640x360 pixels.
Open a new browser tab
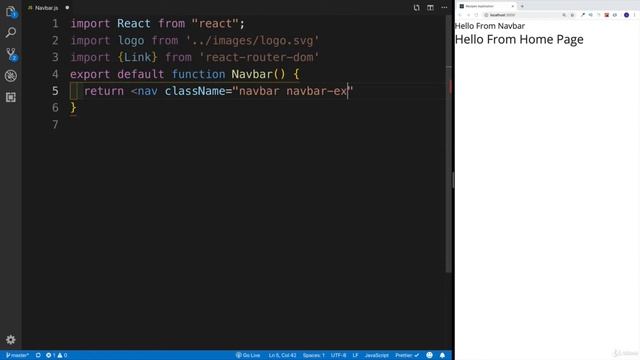click(x=522, y=6)
